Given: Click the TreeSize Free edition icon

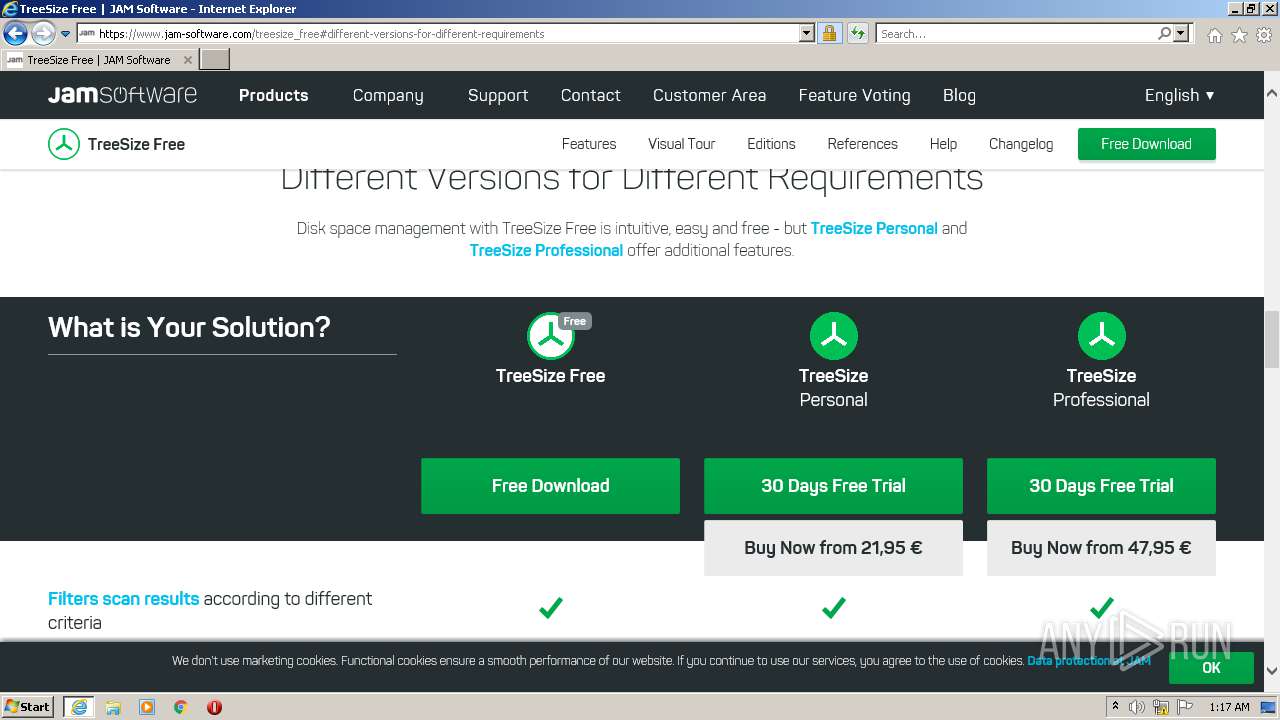Looking at the screenshot, I should tap(551, 336).
